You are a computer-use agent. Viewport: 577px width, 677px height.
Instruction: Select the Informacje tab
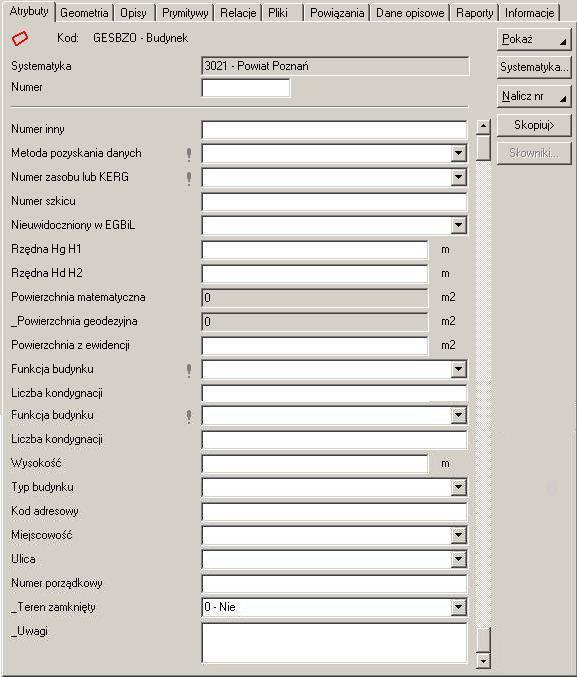click(x=529, y=13)
